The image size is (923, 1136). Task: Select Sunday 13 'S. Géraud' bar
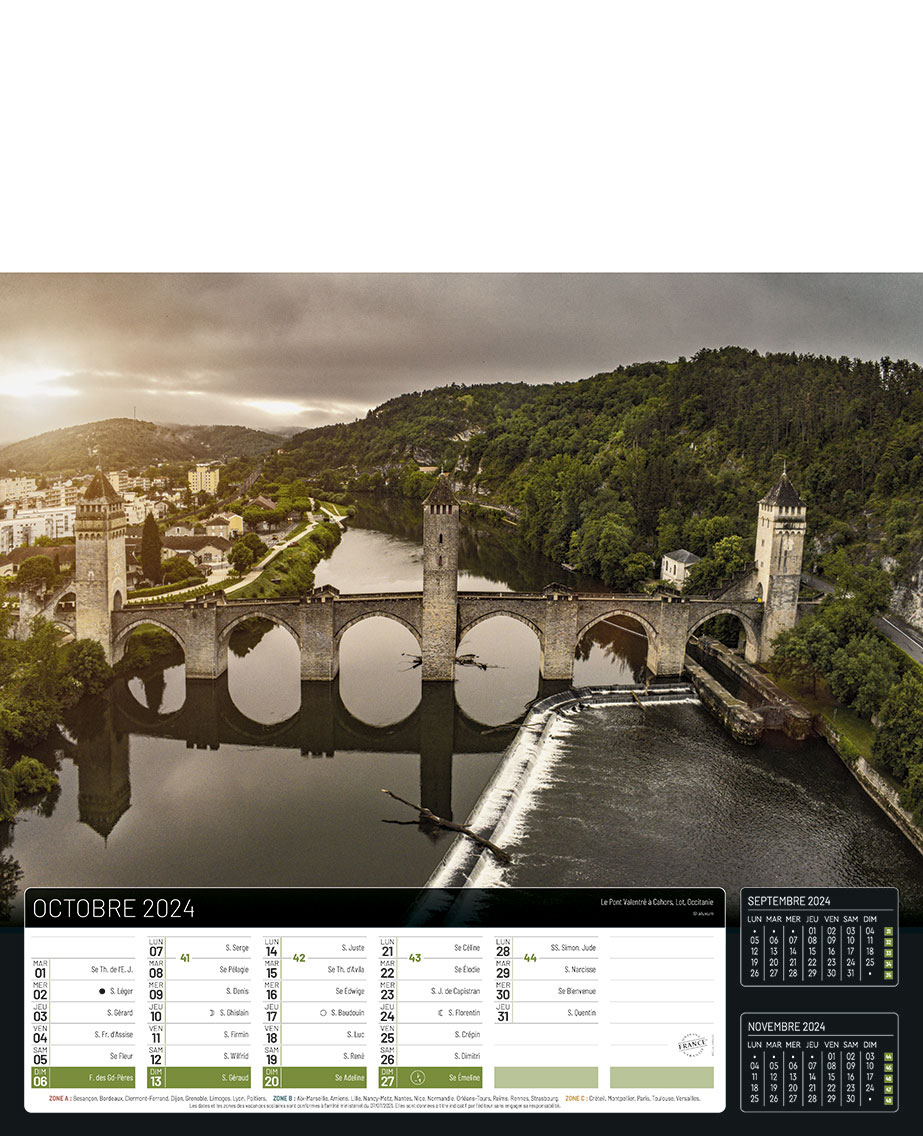pyautogui.click(x=199, y=1077)
